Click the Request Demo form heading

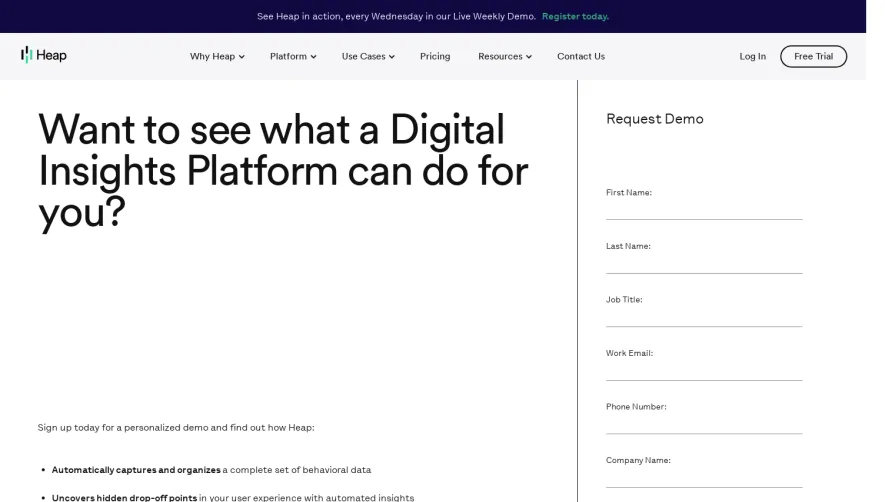[x=655, y=119]
